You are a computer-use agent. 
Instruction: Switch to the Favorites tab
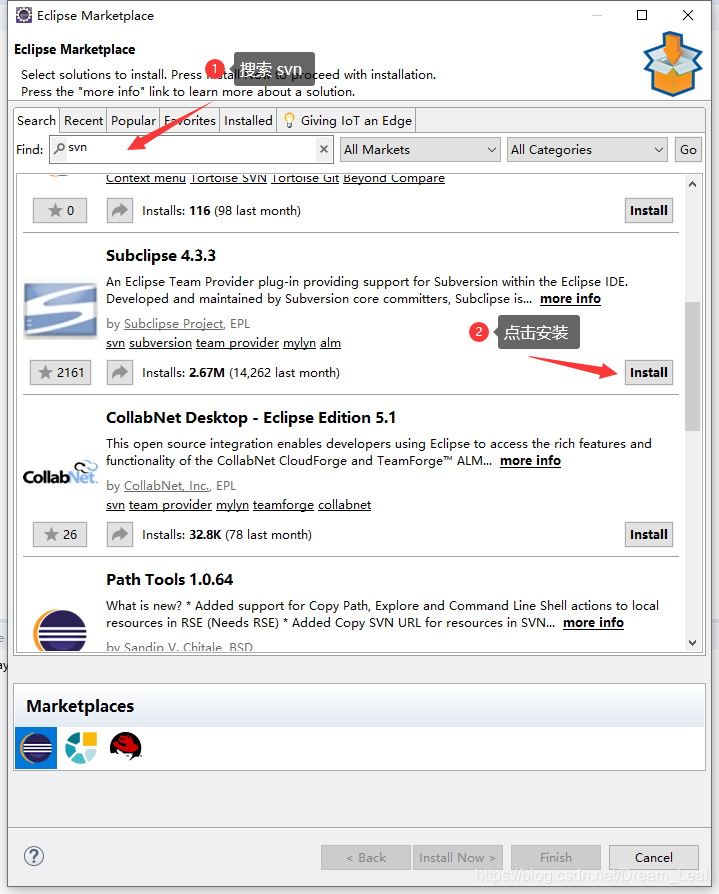[x=190, y=120]
